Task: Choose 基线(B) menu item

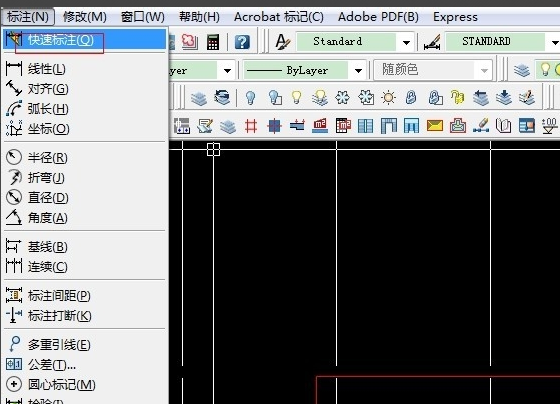Action: (85, 246)
